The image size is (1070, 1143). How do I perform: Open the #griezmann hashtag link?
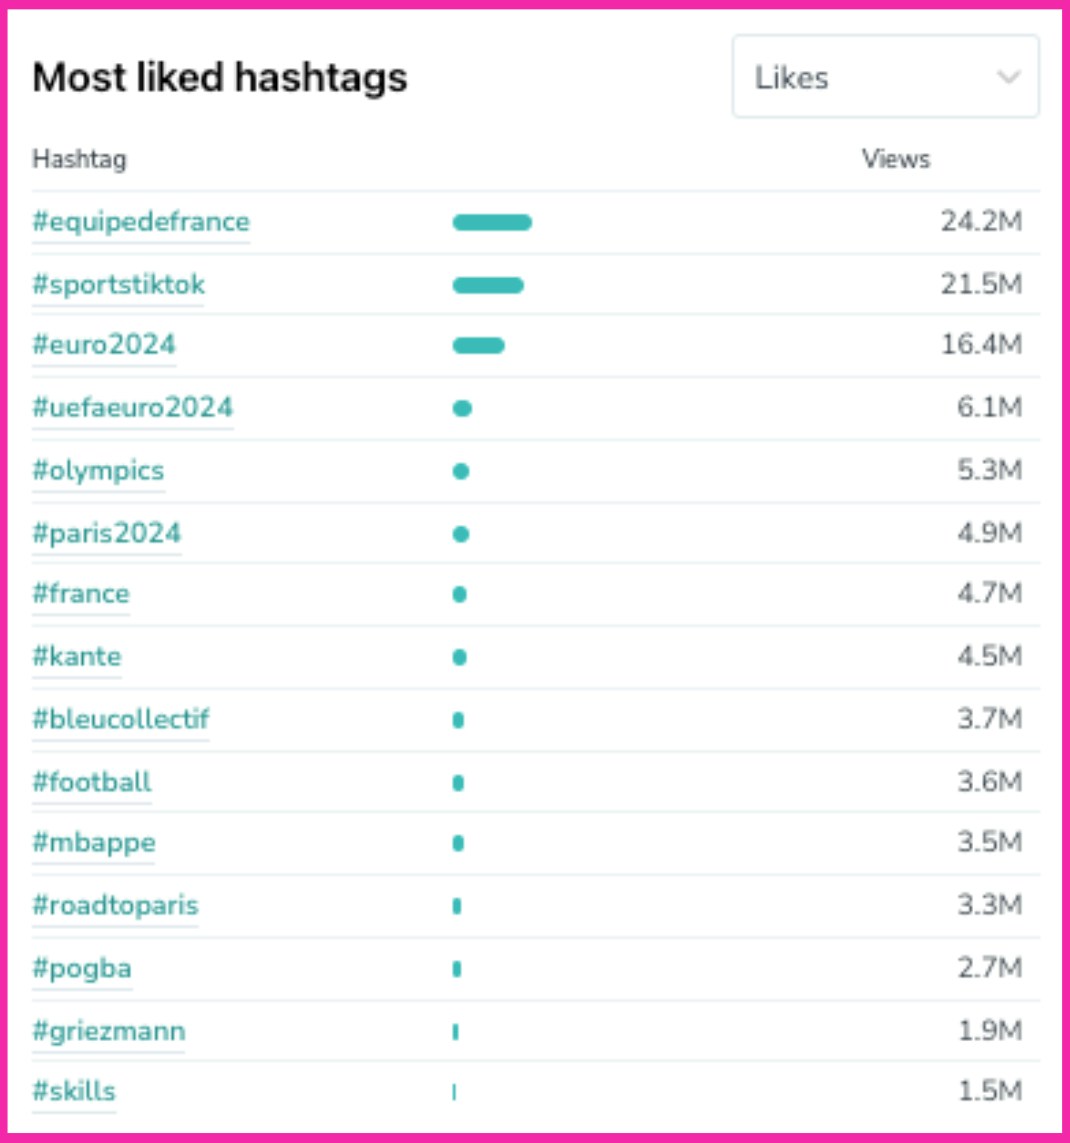[x=108, y=1031]
